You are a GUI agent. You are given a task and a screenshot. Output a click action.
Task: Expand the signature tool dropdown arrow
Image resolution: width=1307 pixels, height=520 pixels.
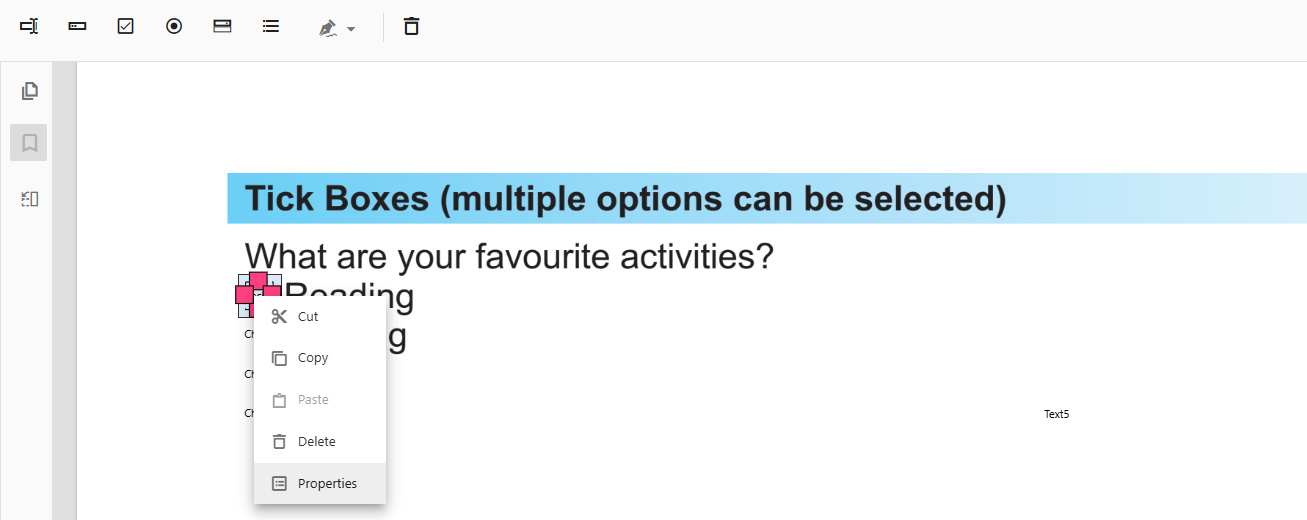point(351,29)
